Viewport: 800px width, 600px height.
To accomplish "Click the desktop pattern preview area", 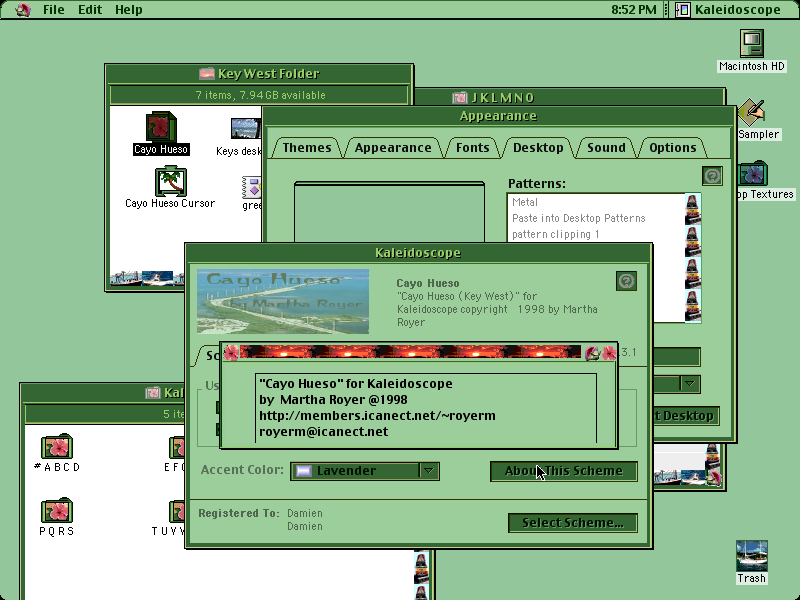I will pyautogui.click(x=389, y=212).
